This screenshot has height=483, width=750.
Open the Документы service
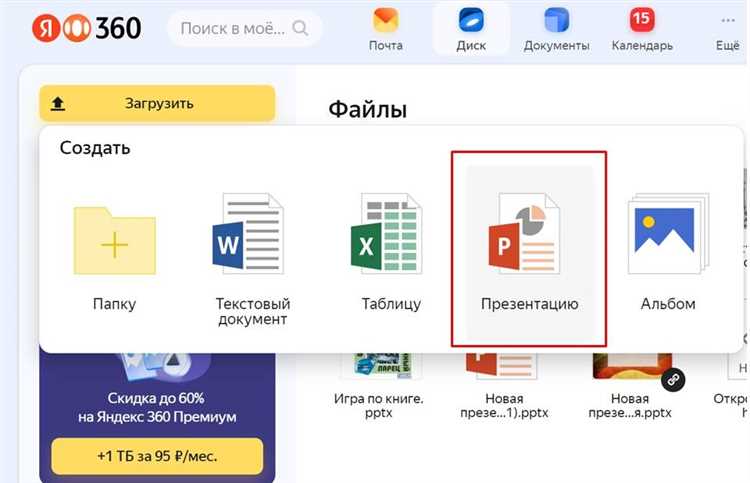click(x=556, y=30)
